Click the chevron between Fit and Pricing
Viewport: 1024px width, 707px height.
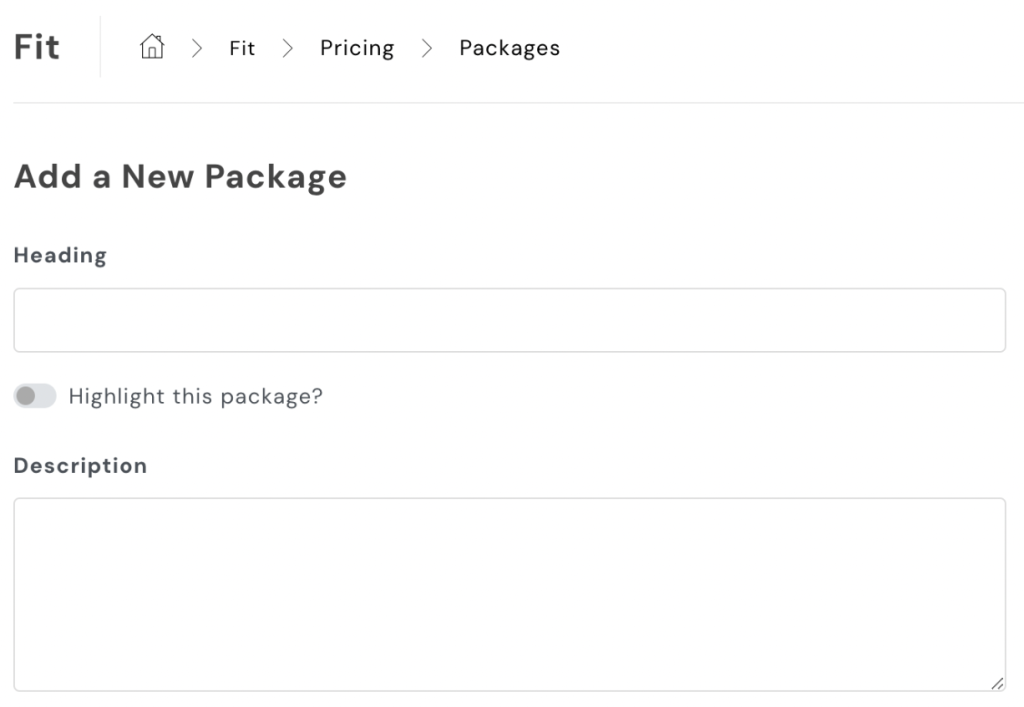tap(288, 48)
